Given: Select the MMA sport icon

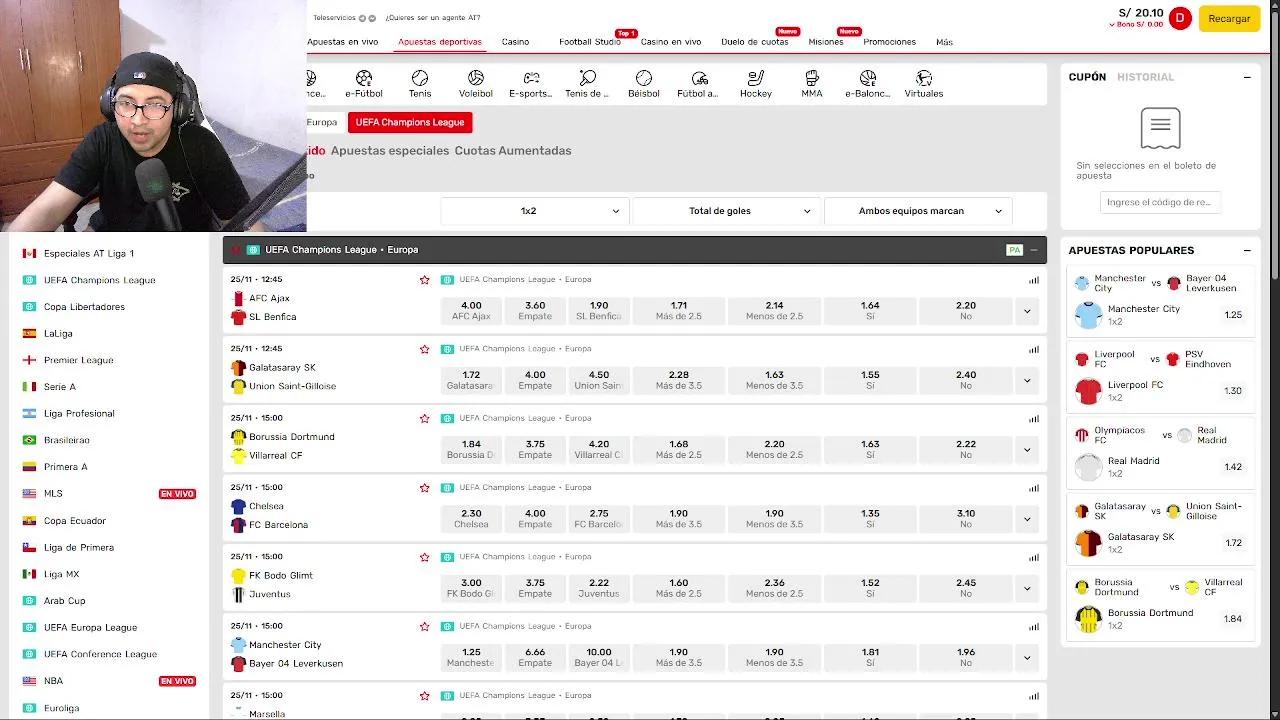Looking at the screenshot, I should 812,83.
